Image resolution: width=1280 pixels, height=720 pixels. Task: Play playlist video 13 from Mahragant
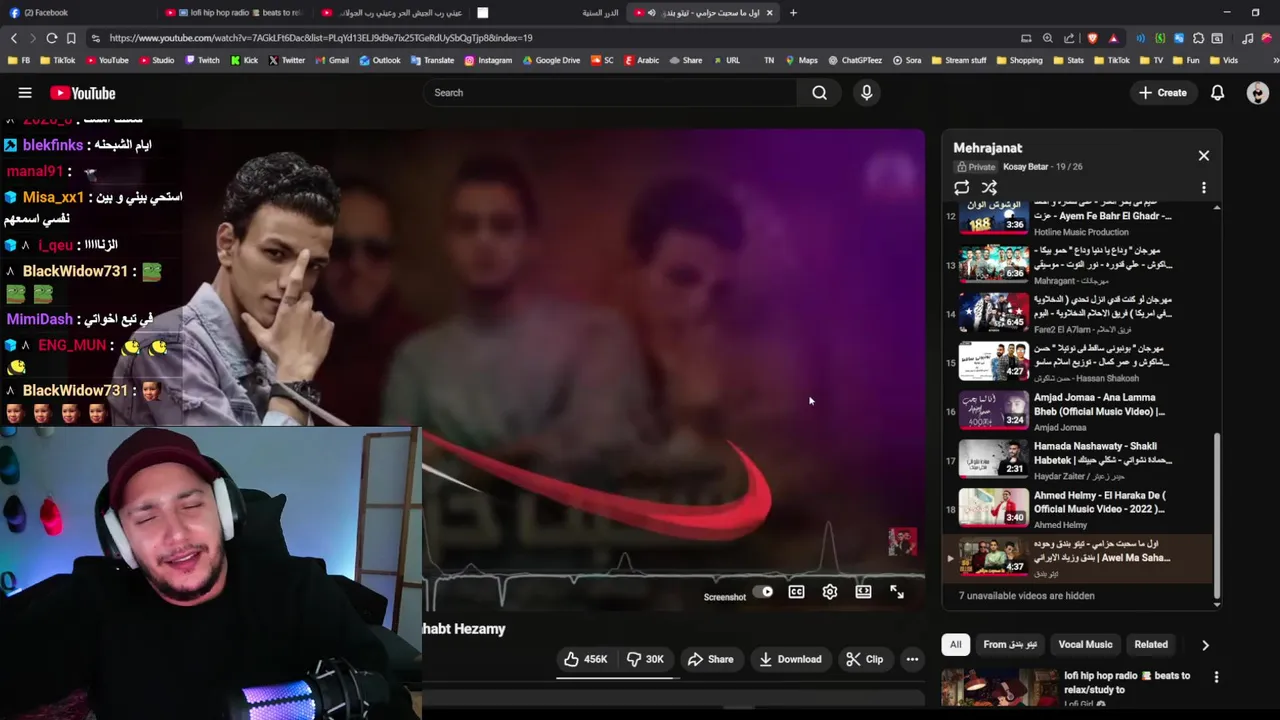1077,265
